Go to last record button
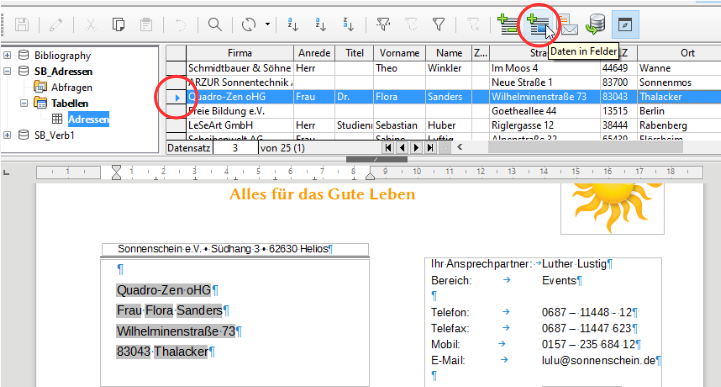The width and height of the screenshot is (721, 387). coord(430,148)
